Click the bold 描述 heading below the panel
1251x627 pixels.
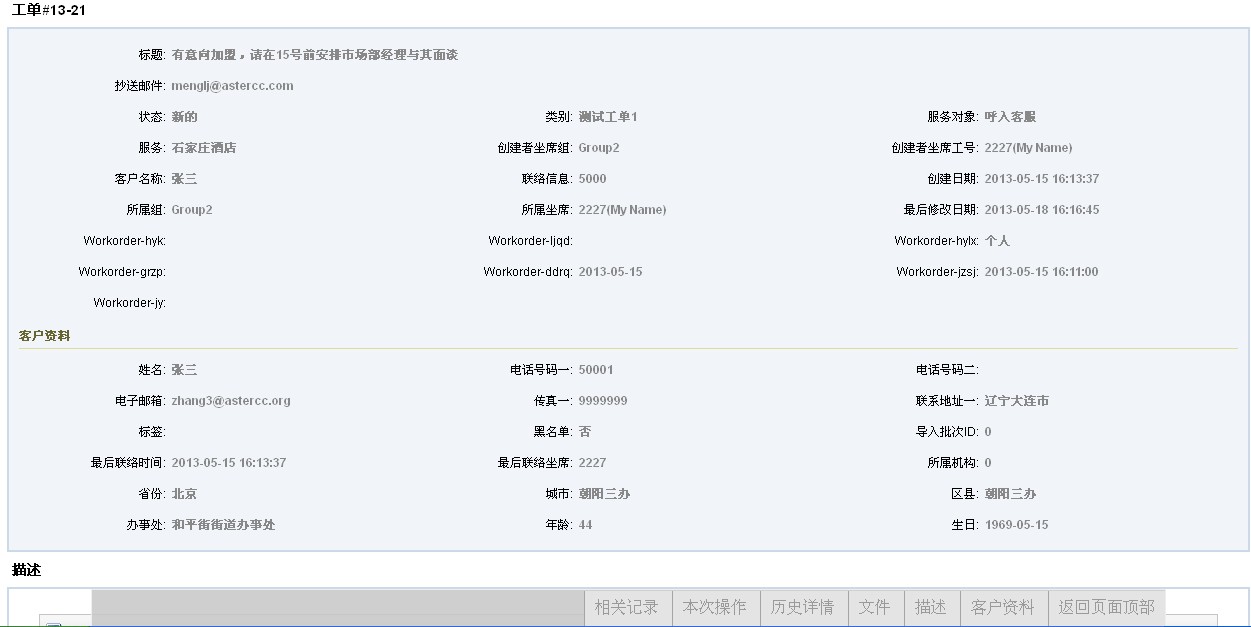pyautogui.click(x=26, y=570)
